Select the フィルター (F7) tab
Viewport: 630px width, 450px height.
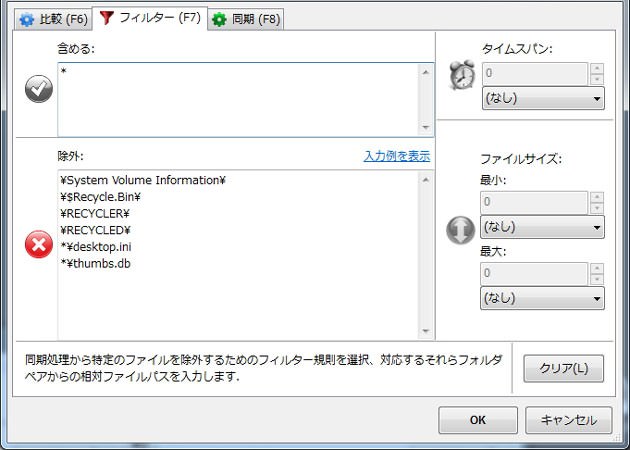[150, 18]
